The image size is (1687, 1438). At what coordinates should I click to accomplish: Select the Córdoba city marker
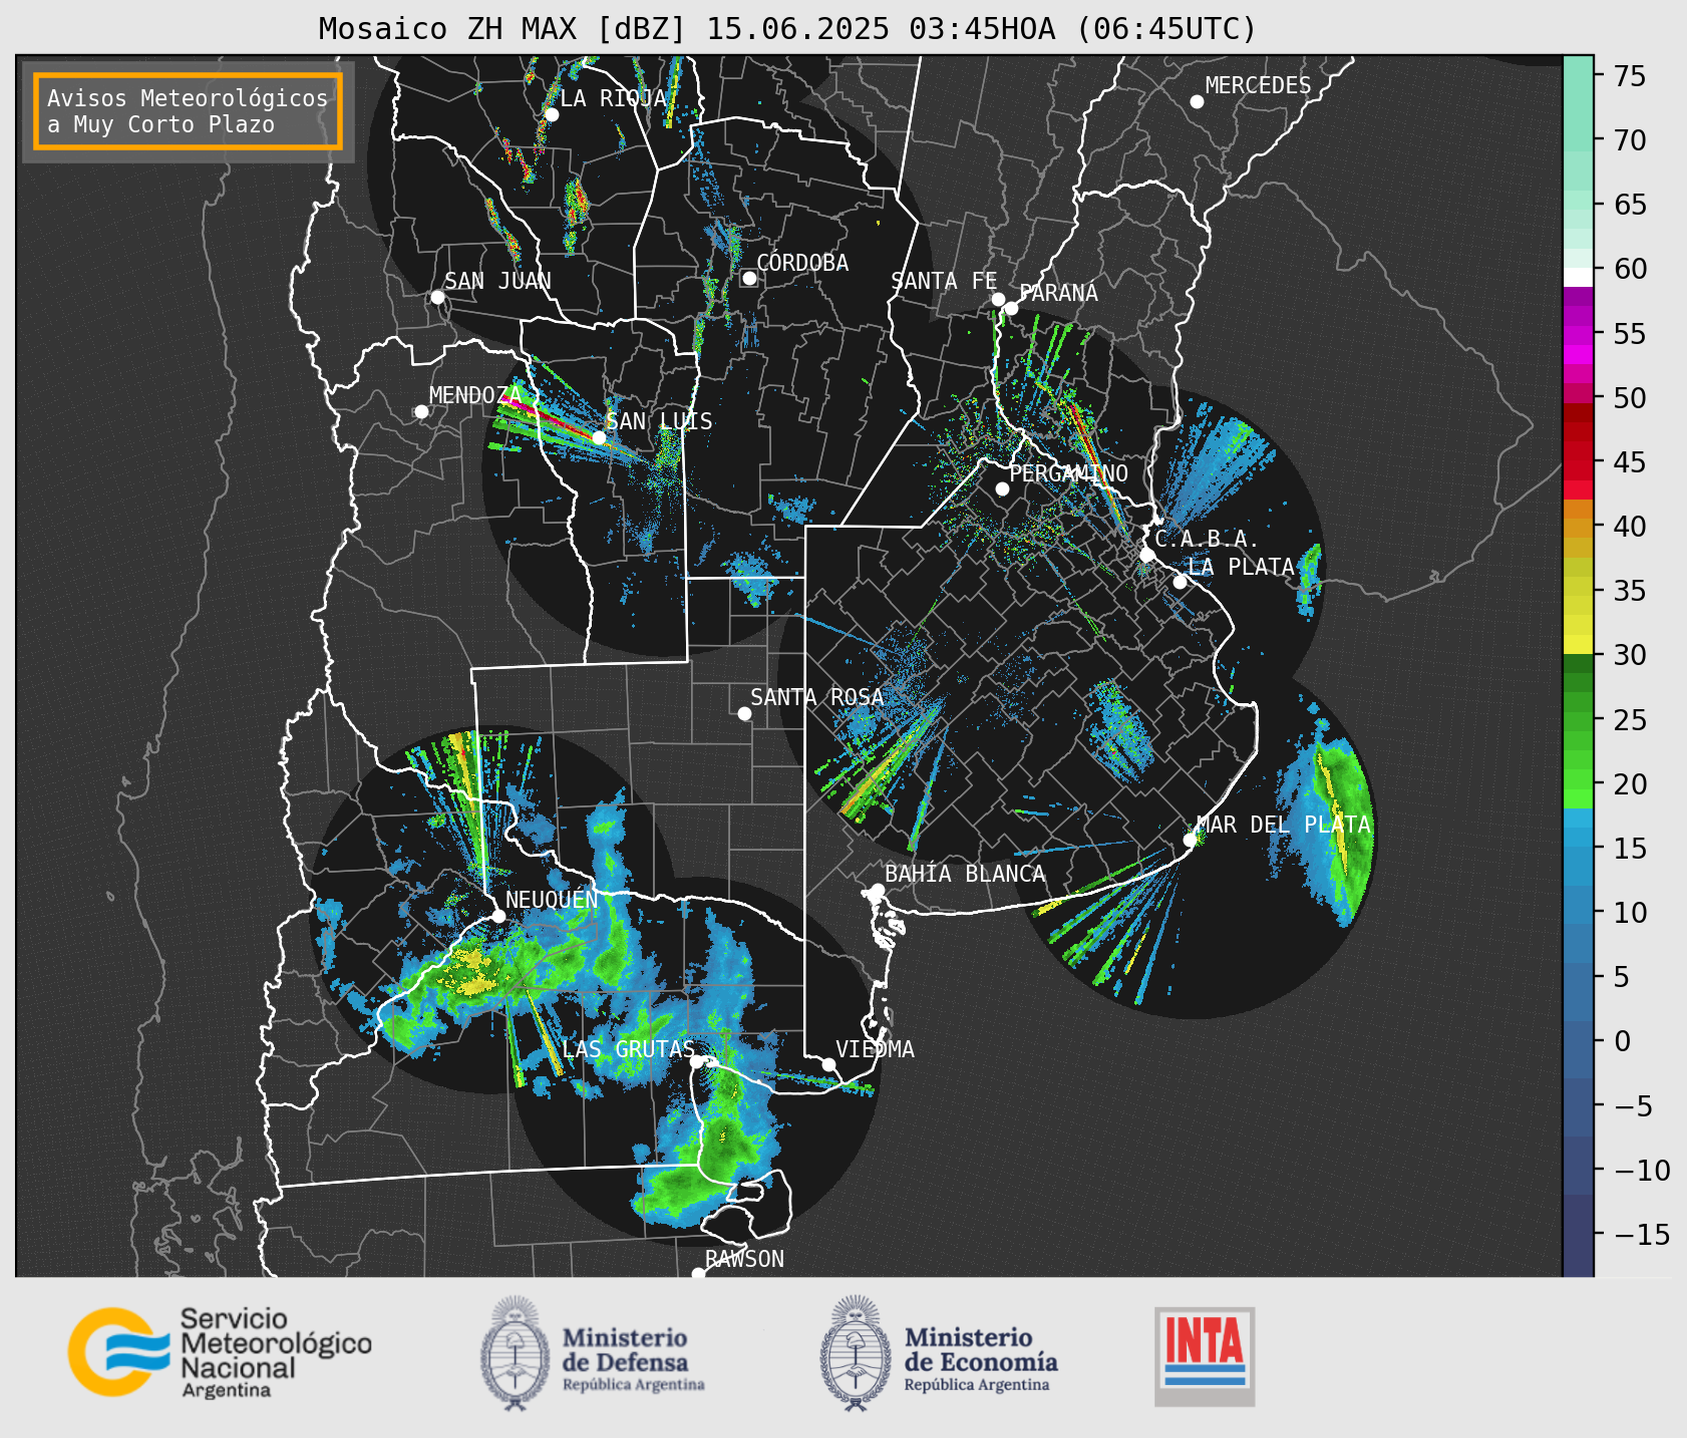[x=749, y=278]
